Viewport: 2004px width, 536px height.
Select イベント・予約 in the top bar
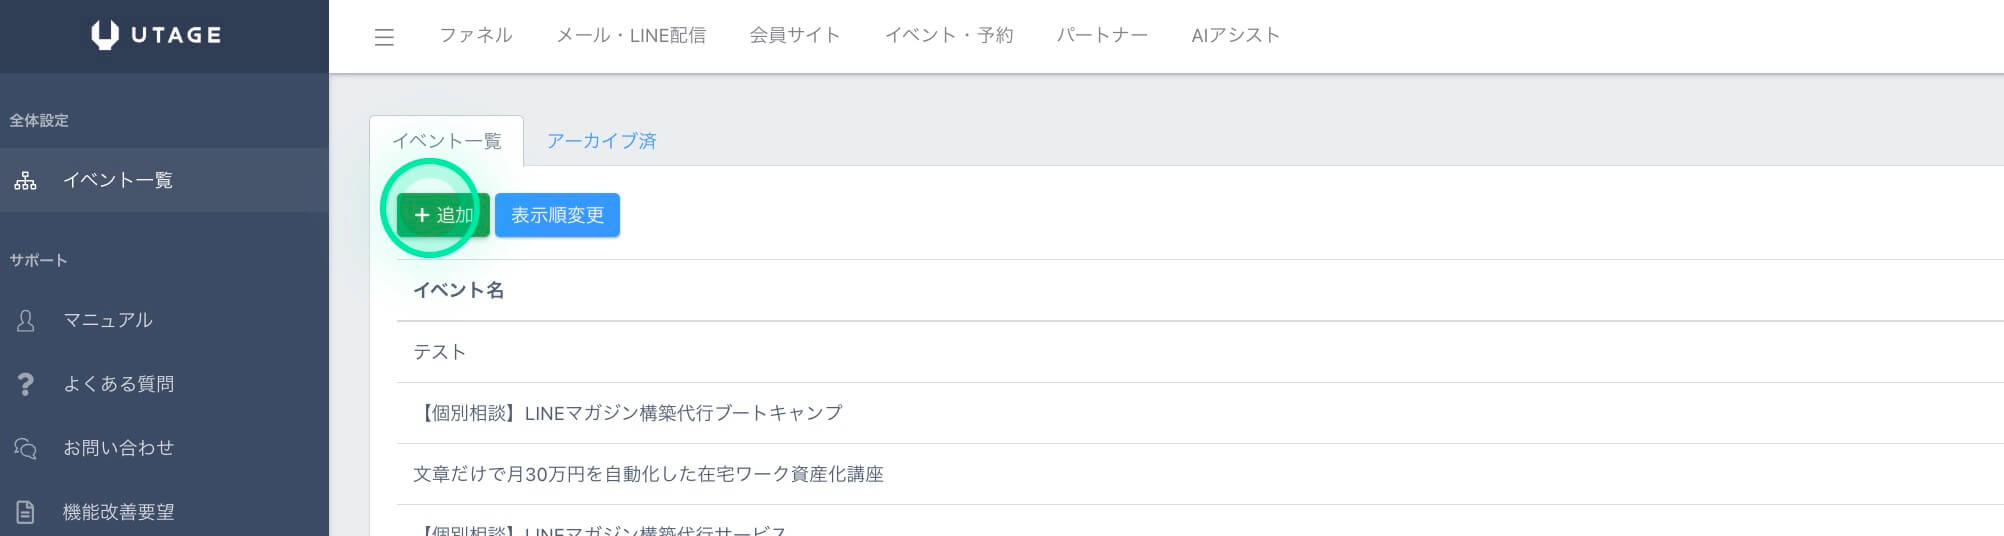[949, 35]
